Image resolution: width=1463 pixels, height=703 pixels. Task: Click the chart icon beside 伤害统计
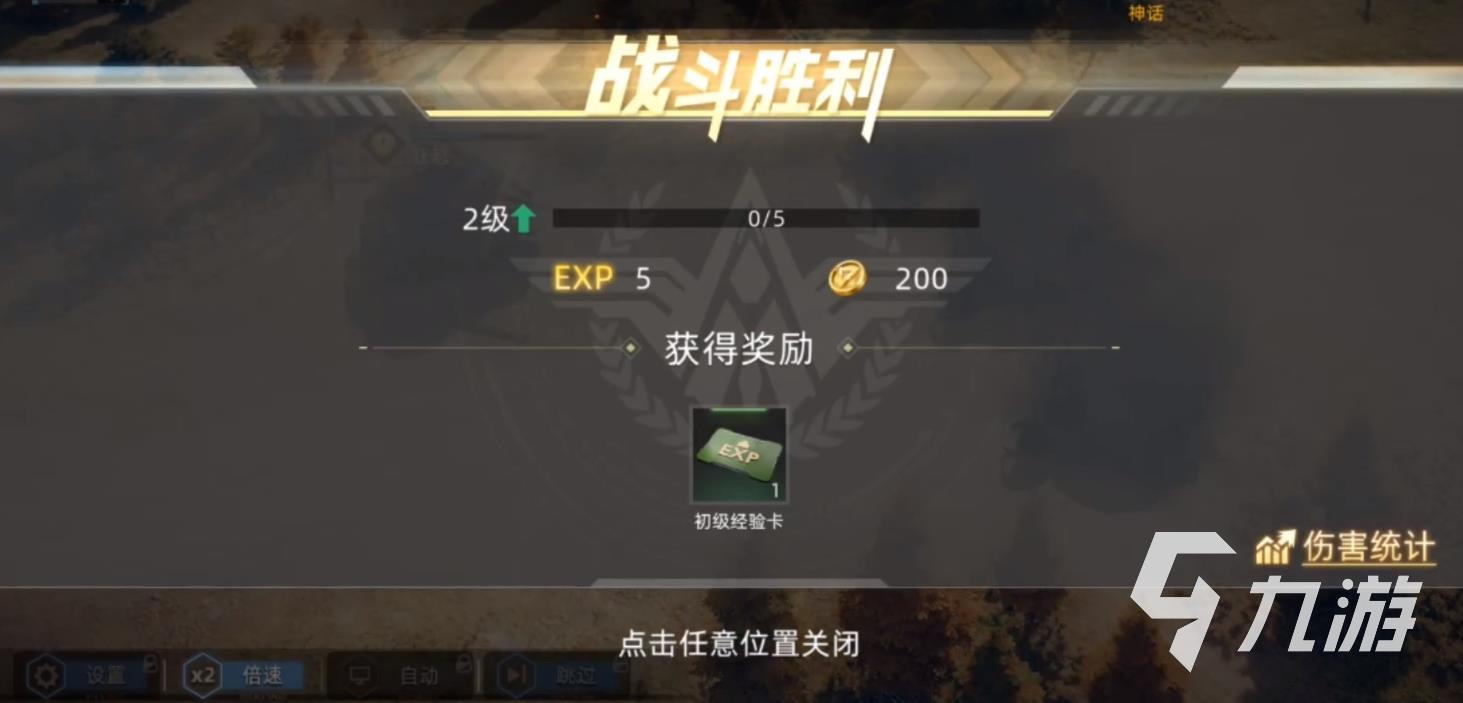1276,547
